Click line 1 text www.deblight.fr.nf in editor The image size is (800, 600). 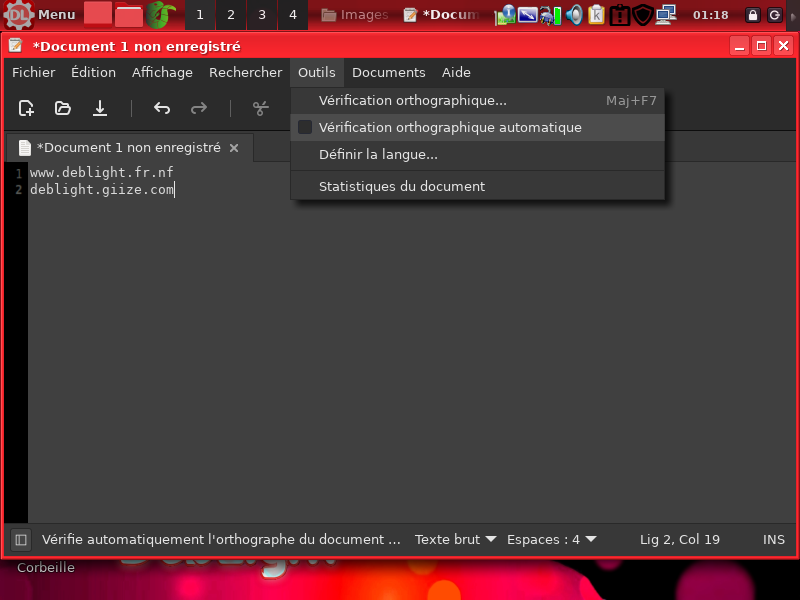tap(101, 173)
